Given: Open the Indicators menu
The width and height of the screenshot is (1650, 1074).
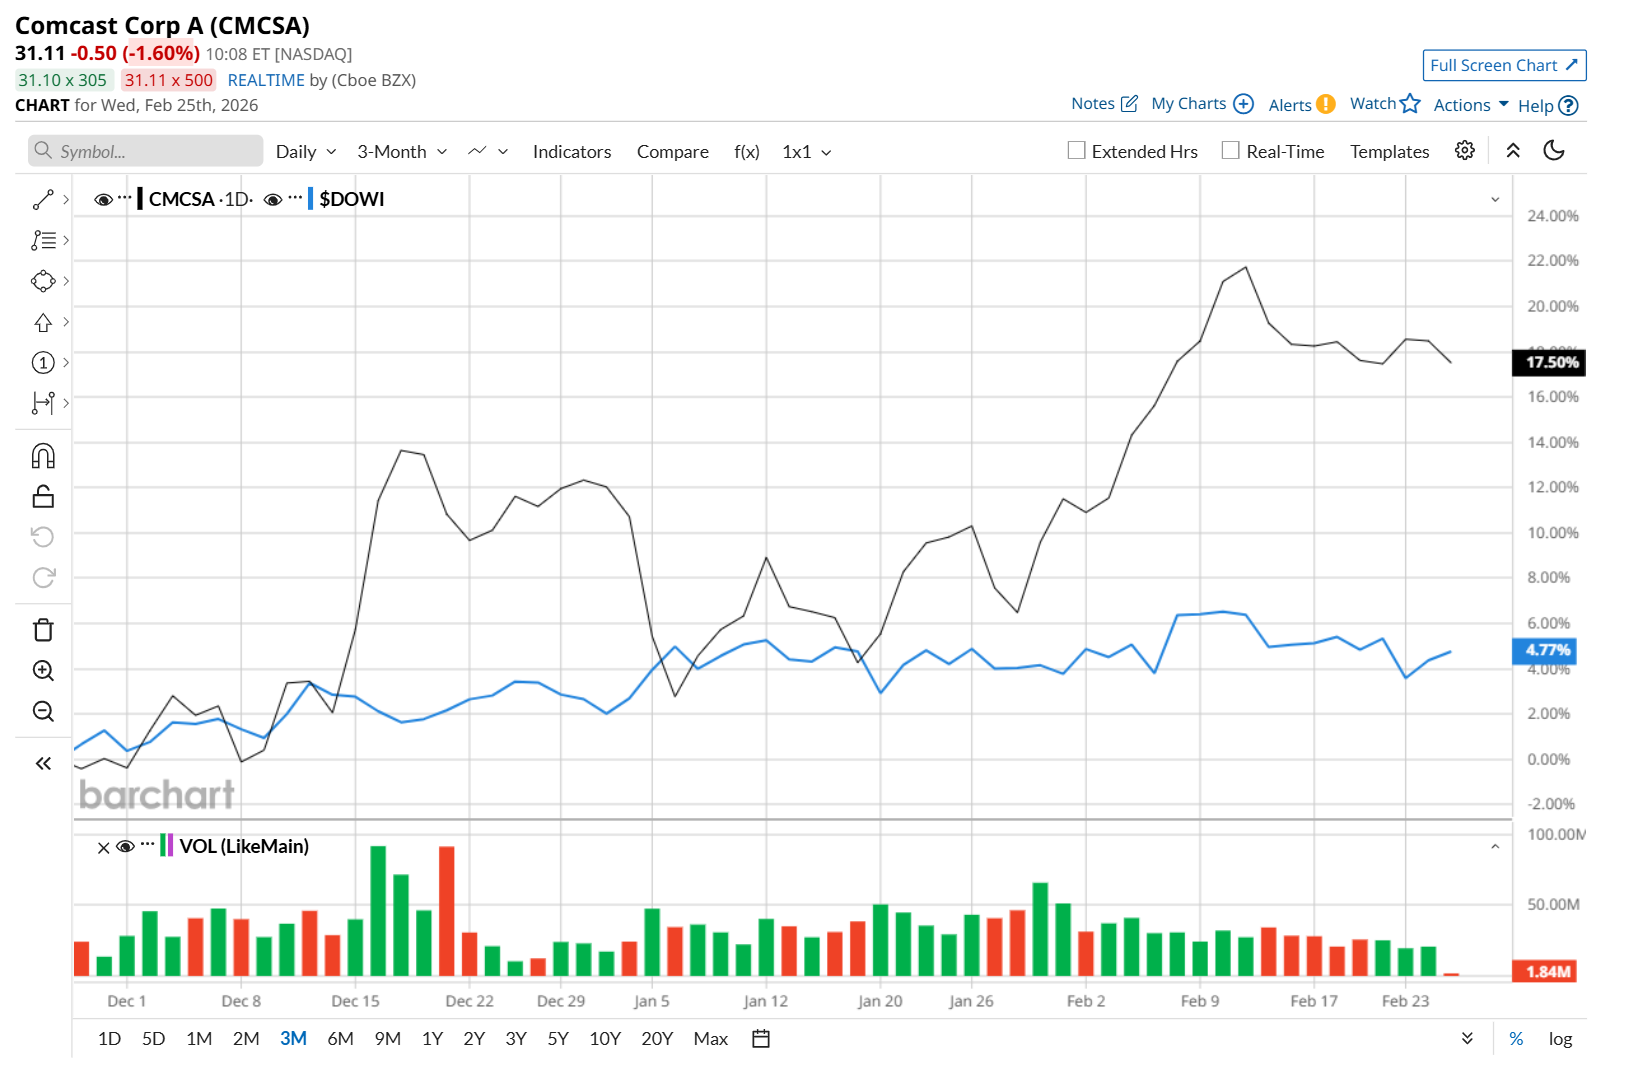Looking at the screenshot, I should 572,151.
